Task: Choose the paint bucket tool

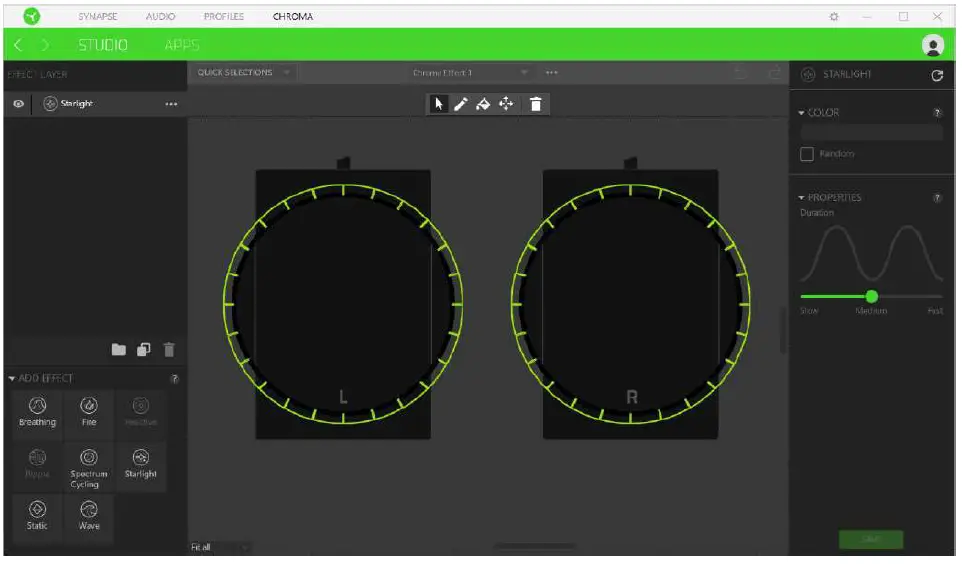Action: point(483,104)
